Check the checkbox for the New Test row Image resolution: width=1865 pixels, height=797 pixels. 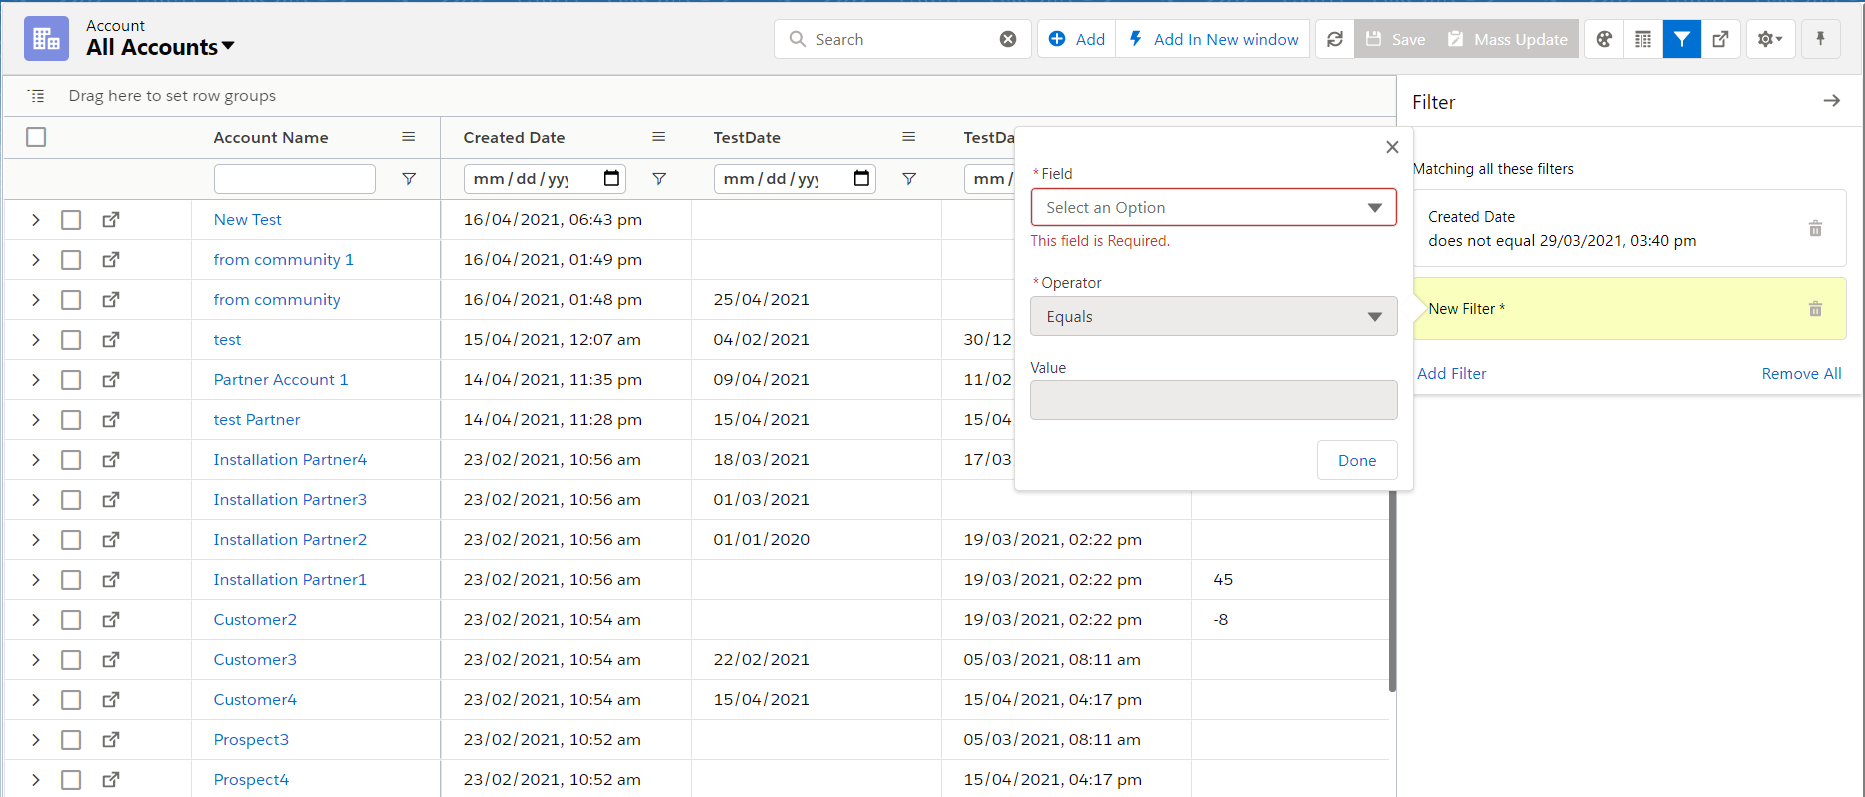pyautogui.click(x=71, y=219)
